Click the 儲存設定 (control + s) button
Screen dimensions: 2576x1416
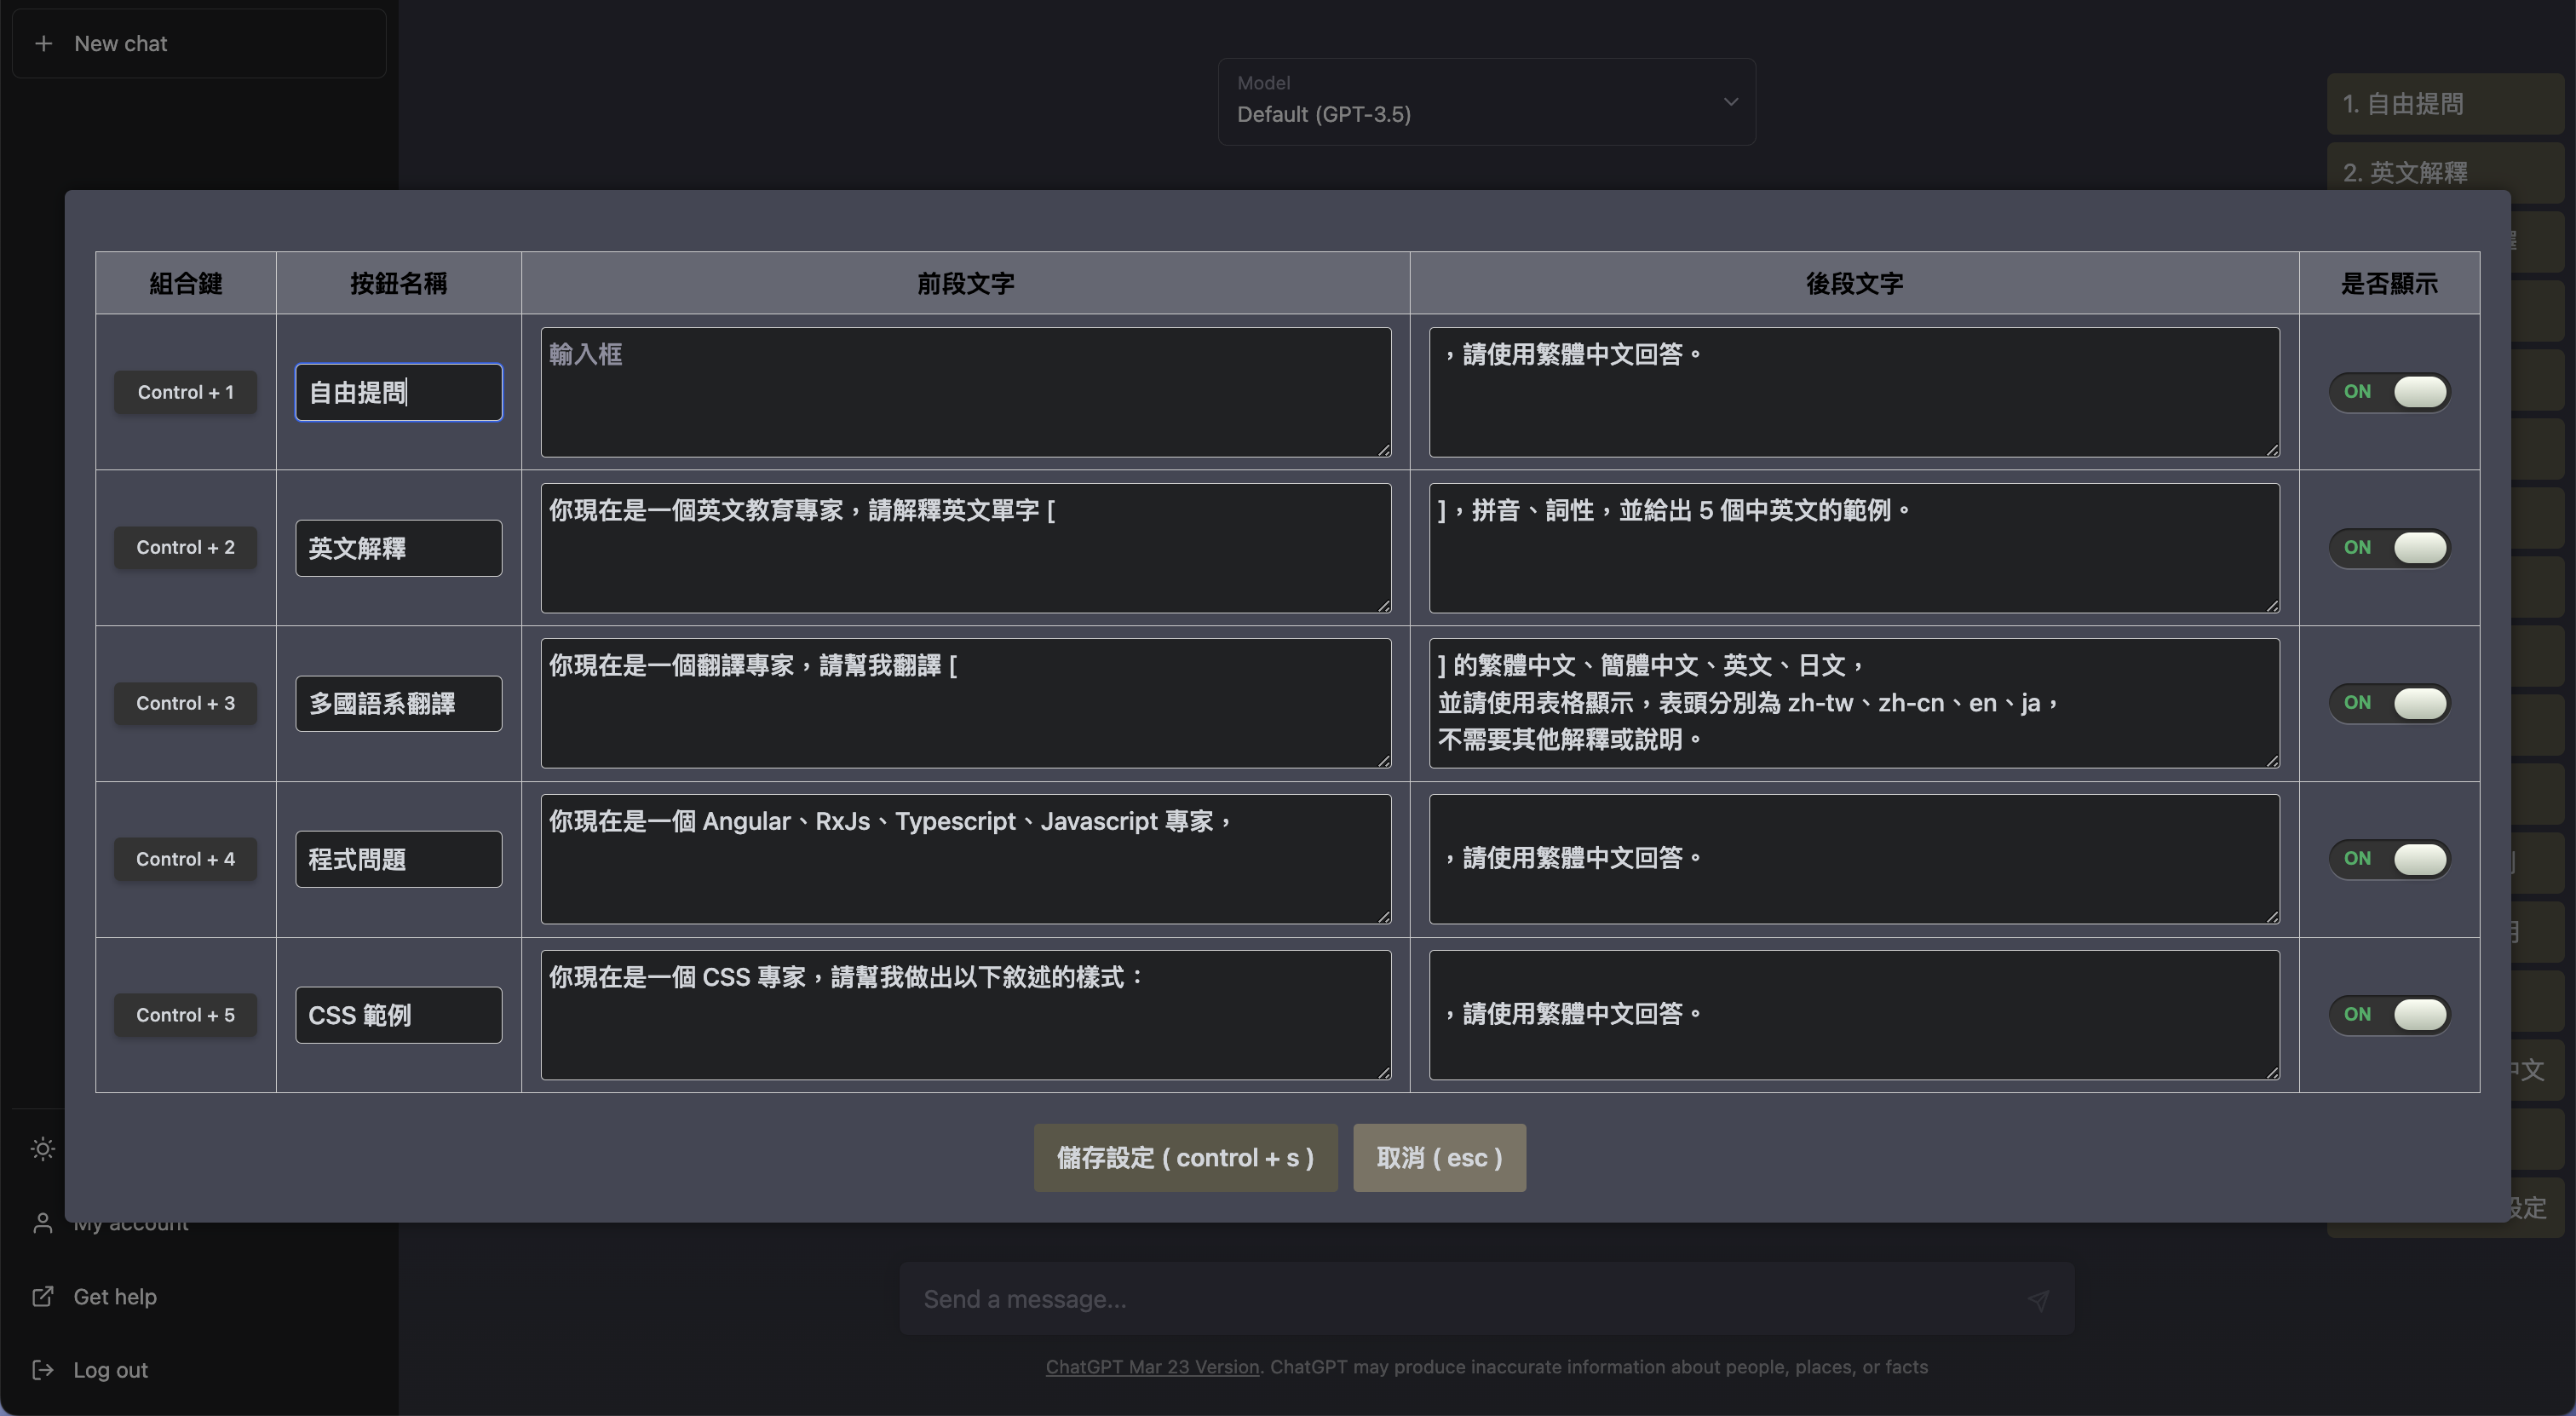(1185, 1158)
